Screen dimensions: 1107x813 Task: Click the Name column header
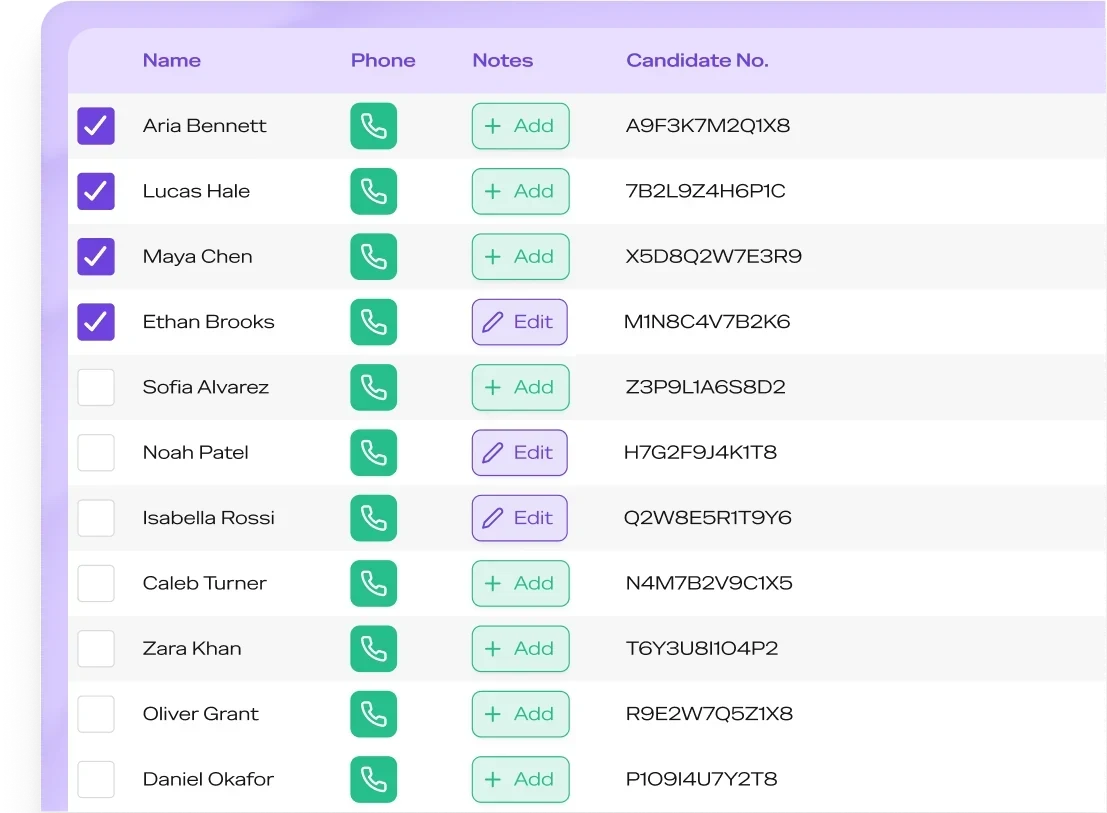click(x=172, y=61)
